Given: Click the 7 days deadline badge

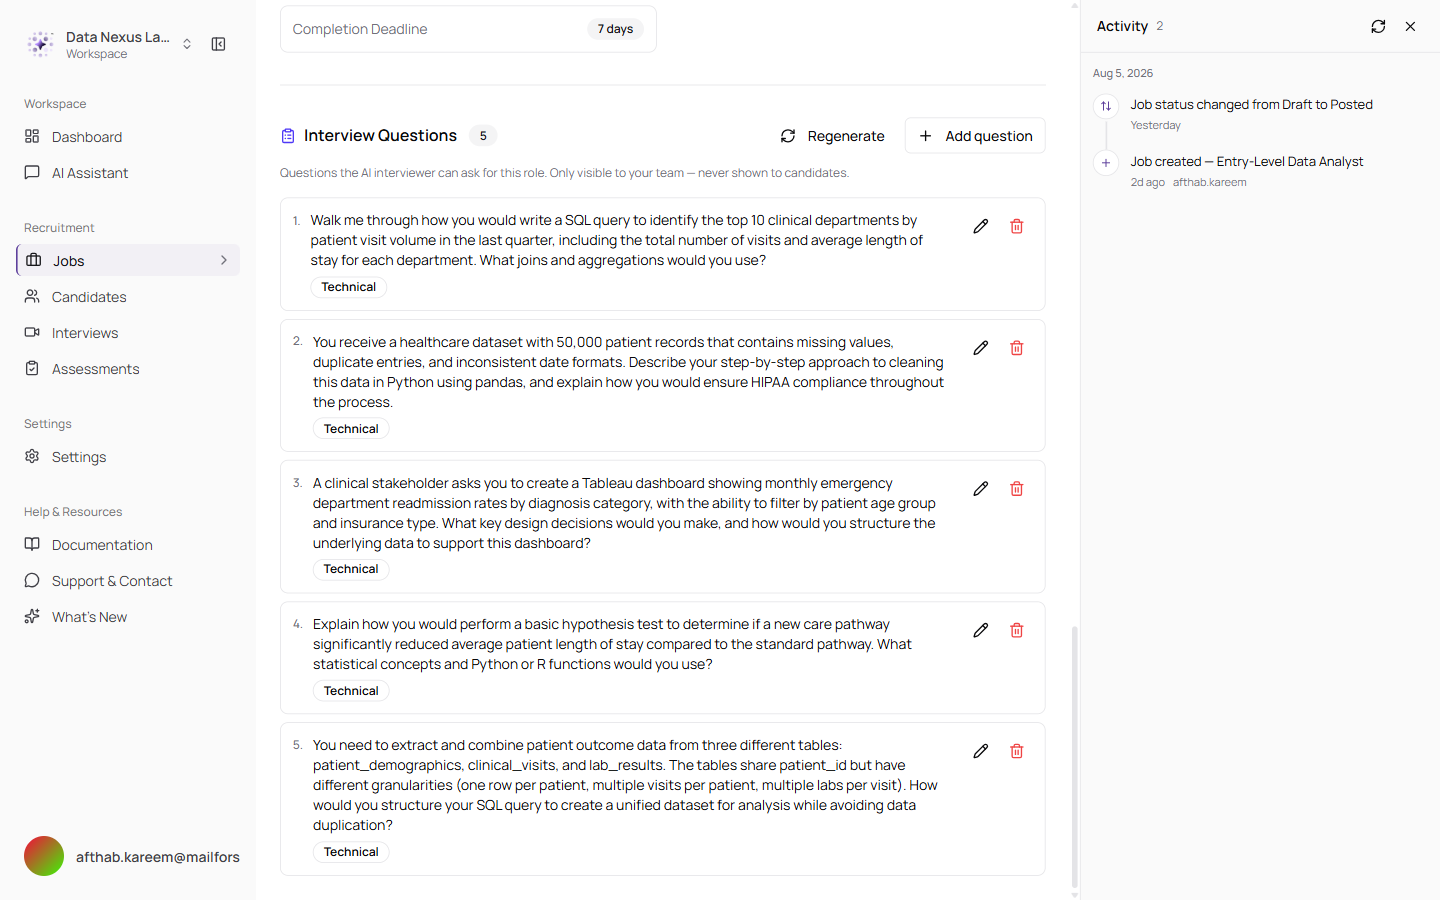Looking at the screenshot, I should click(x=615, y=29).
